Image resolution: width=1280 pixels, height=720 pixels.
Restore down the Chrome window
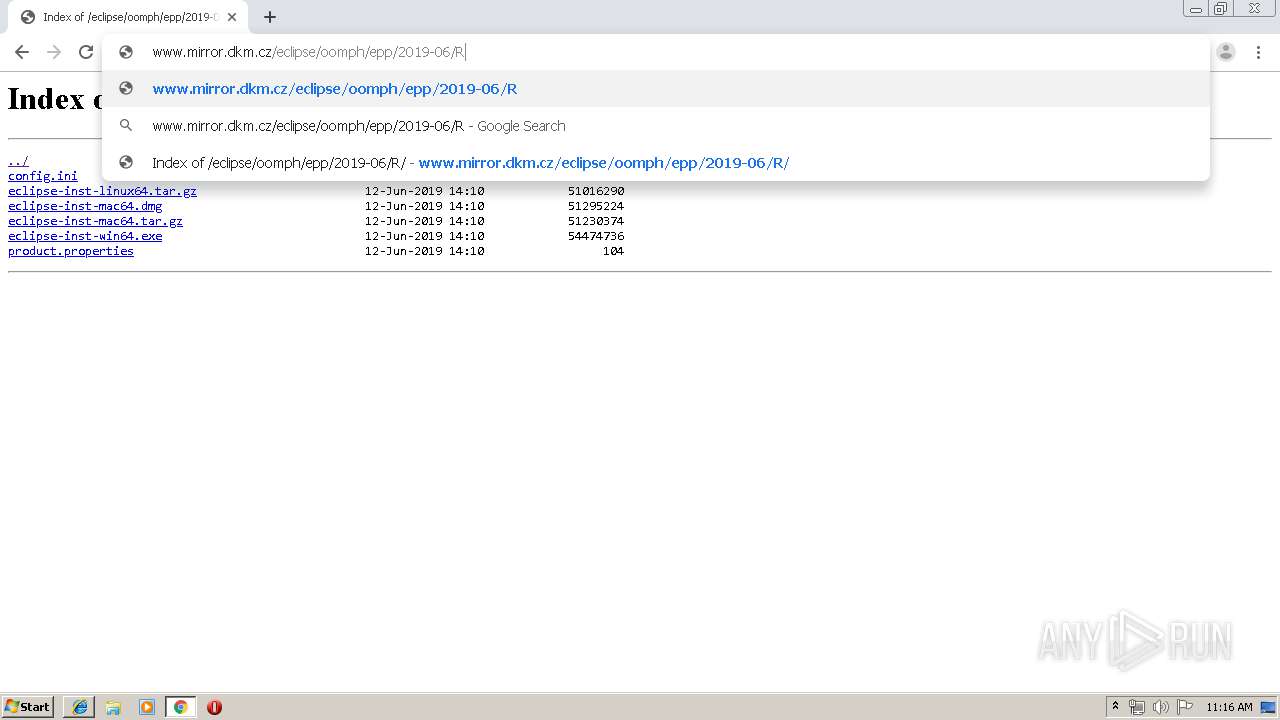point(1221,8)
